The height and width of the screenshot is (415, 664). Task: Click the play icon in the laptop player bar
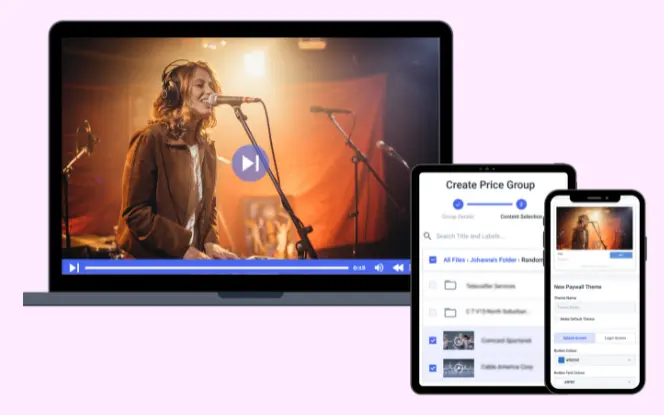(x=74, y=268)
